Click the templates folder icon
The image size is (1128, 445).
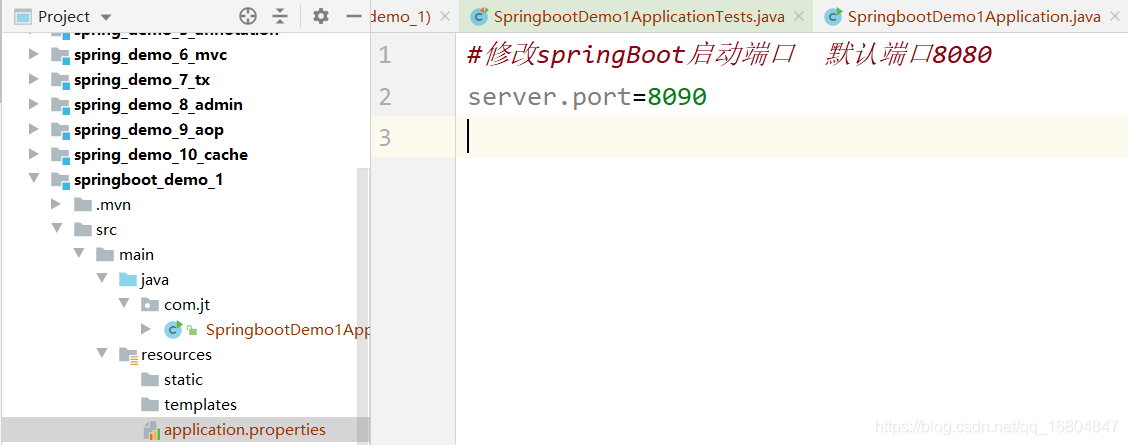(x=150, y=405)
